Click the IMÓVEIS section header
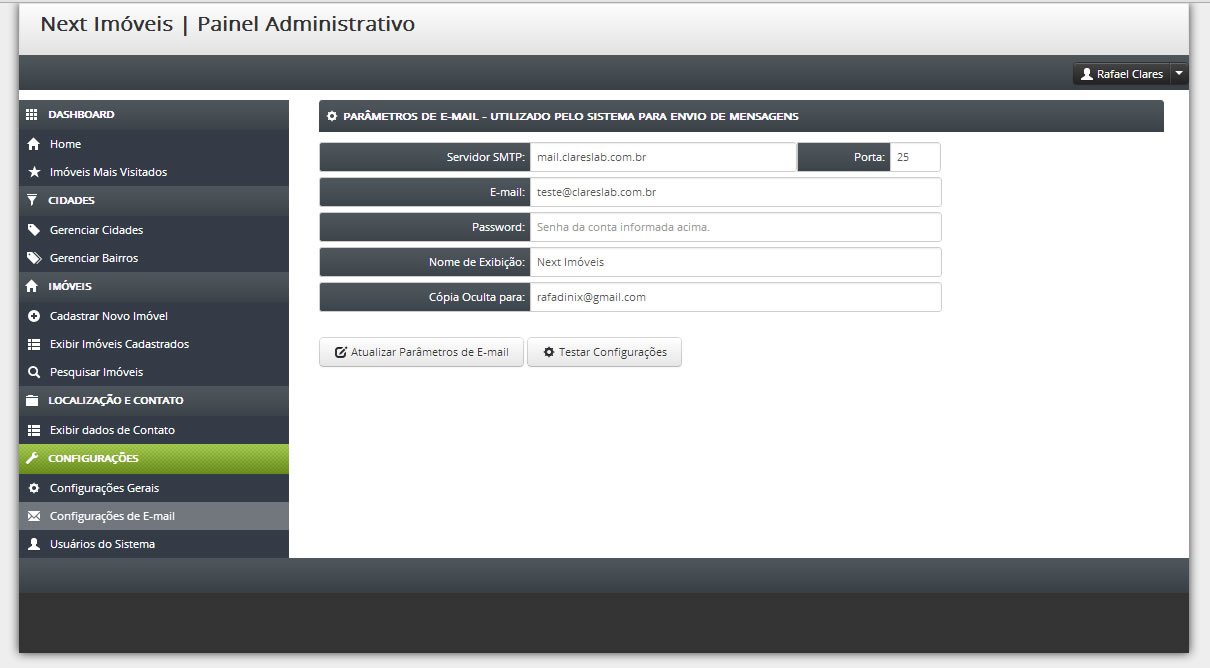This screenshot has height=668, width=1210. (x=154, y=287)
